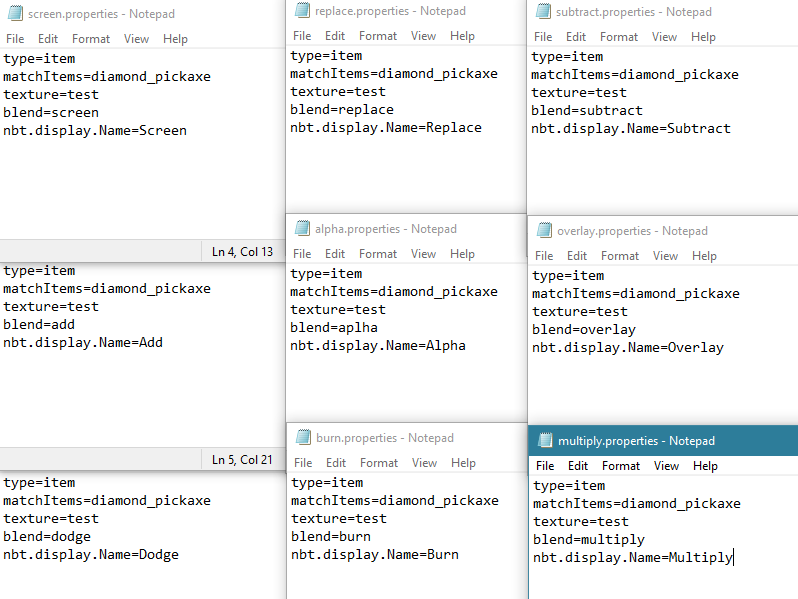
Task: Open Format menu in multiply.properties window
Action: click(x=621, y=466)
